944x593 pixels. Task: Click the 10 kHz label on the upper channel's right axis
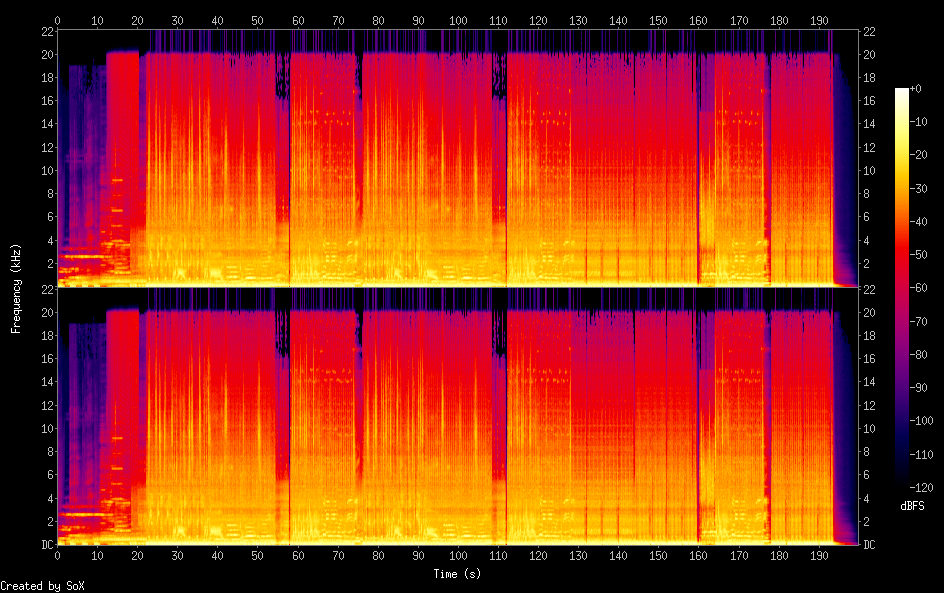[870, 170]
